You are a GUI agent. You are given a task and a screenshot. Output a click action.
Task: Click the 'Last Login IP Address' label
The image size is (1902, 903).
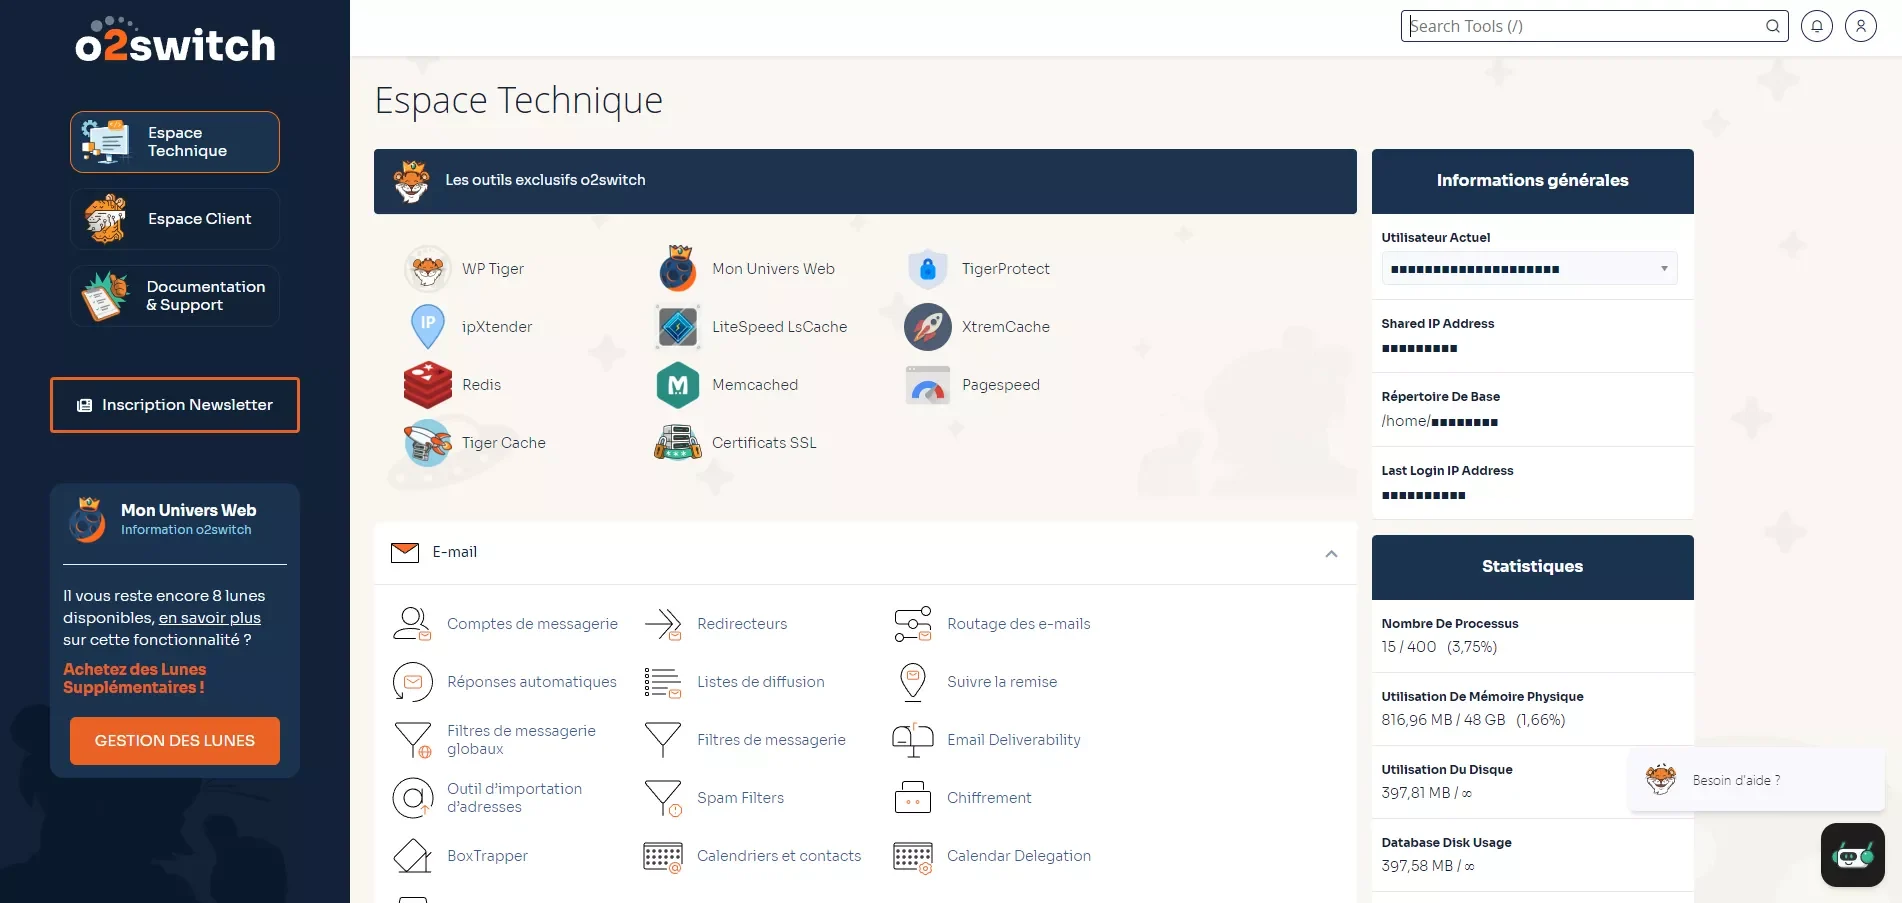pos(1447,471)
